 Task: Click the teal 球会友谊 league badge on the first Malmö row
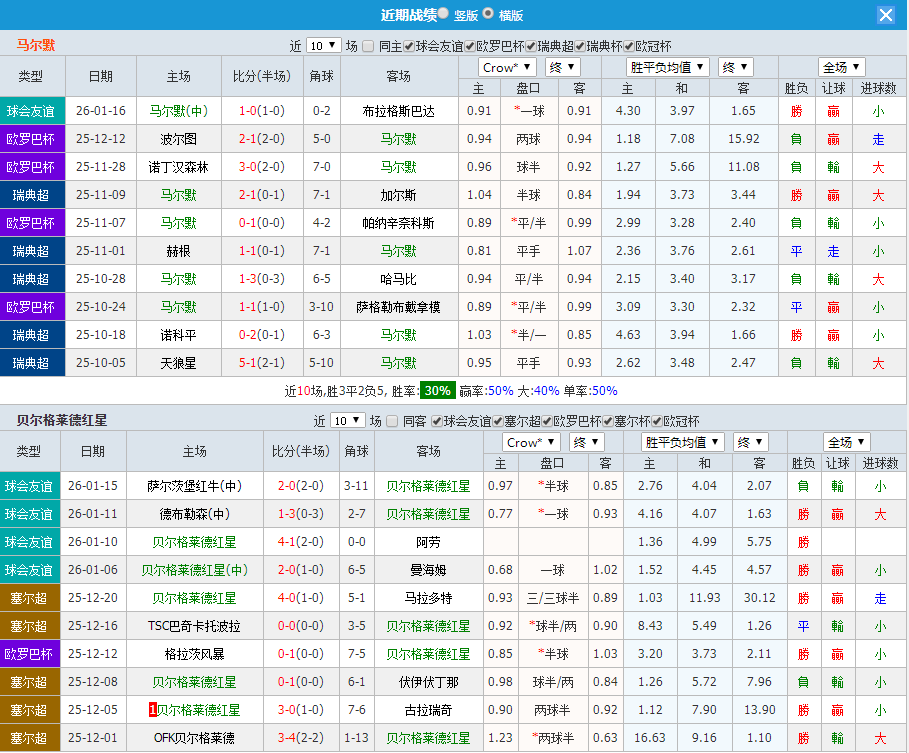pos(32,111)
